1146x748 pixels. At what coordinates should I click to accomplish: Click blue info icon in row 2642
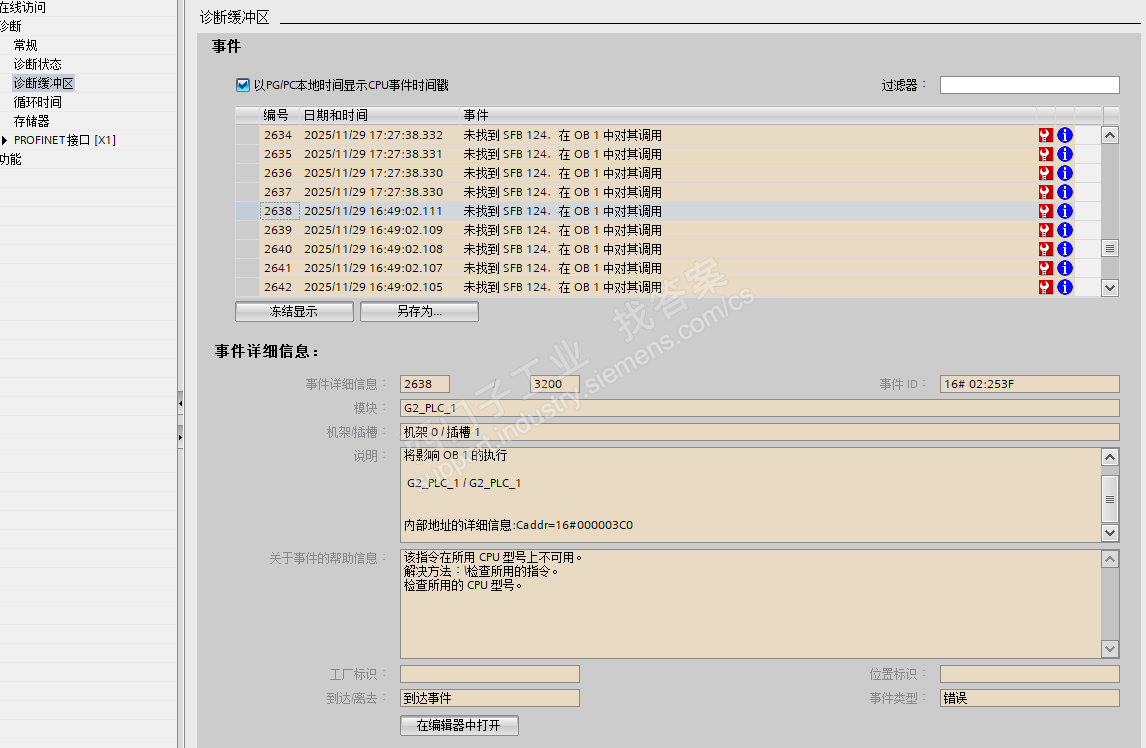click(1065, 287)
